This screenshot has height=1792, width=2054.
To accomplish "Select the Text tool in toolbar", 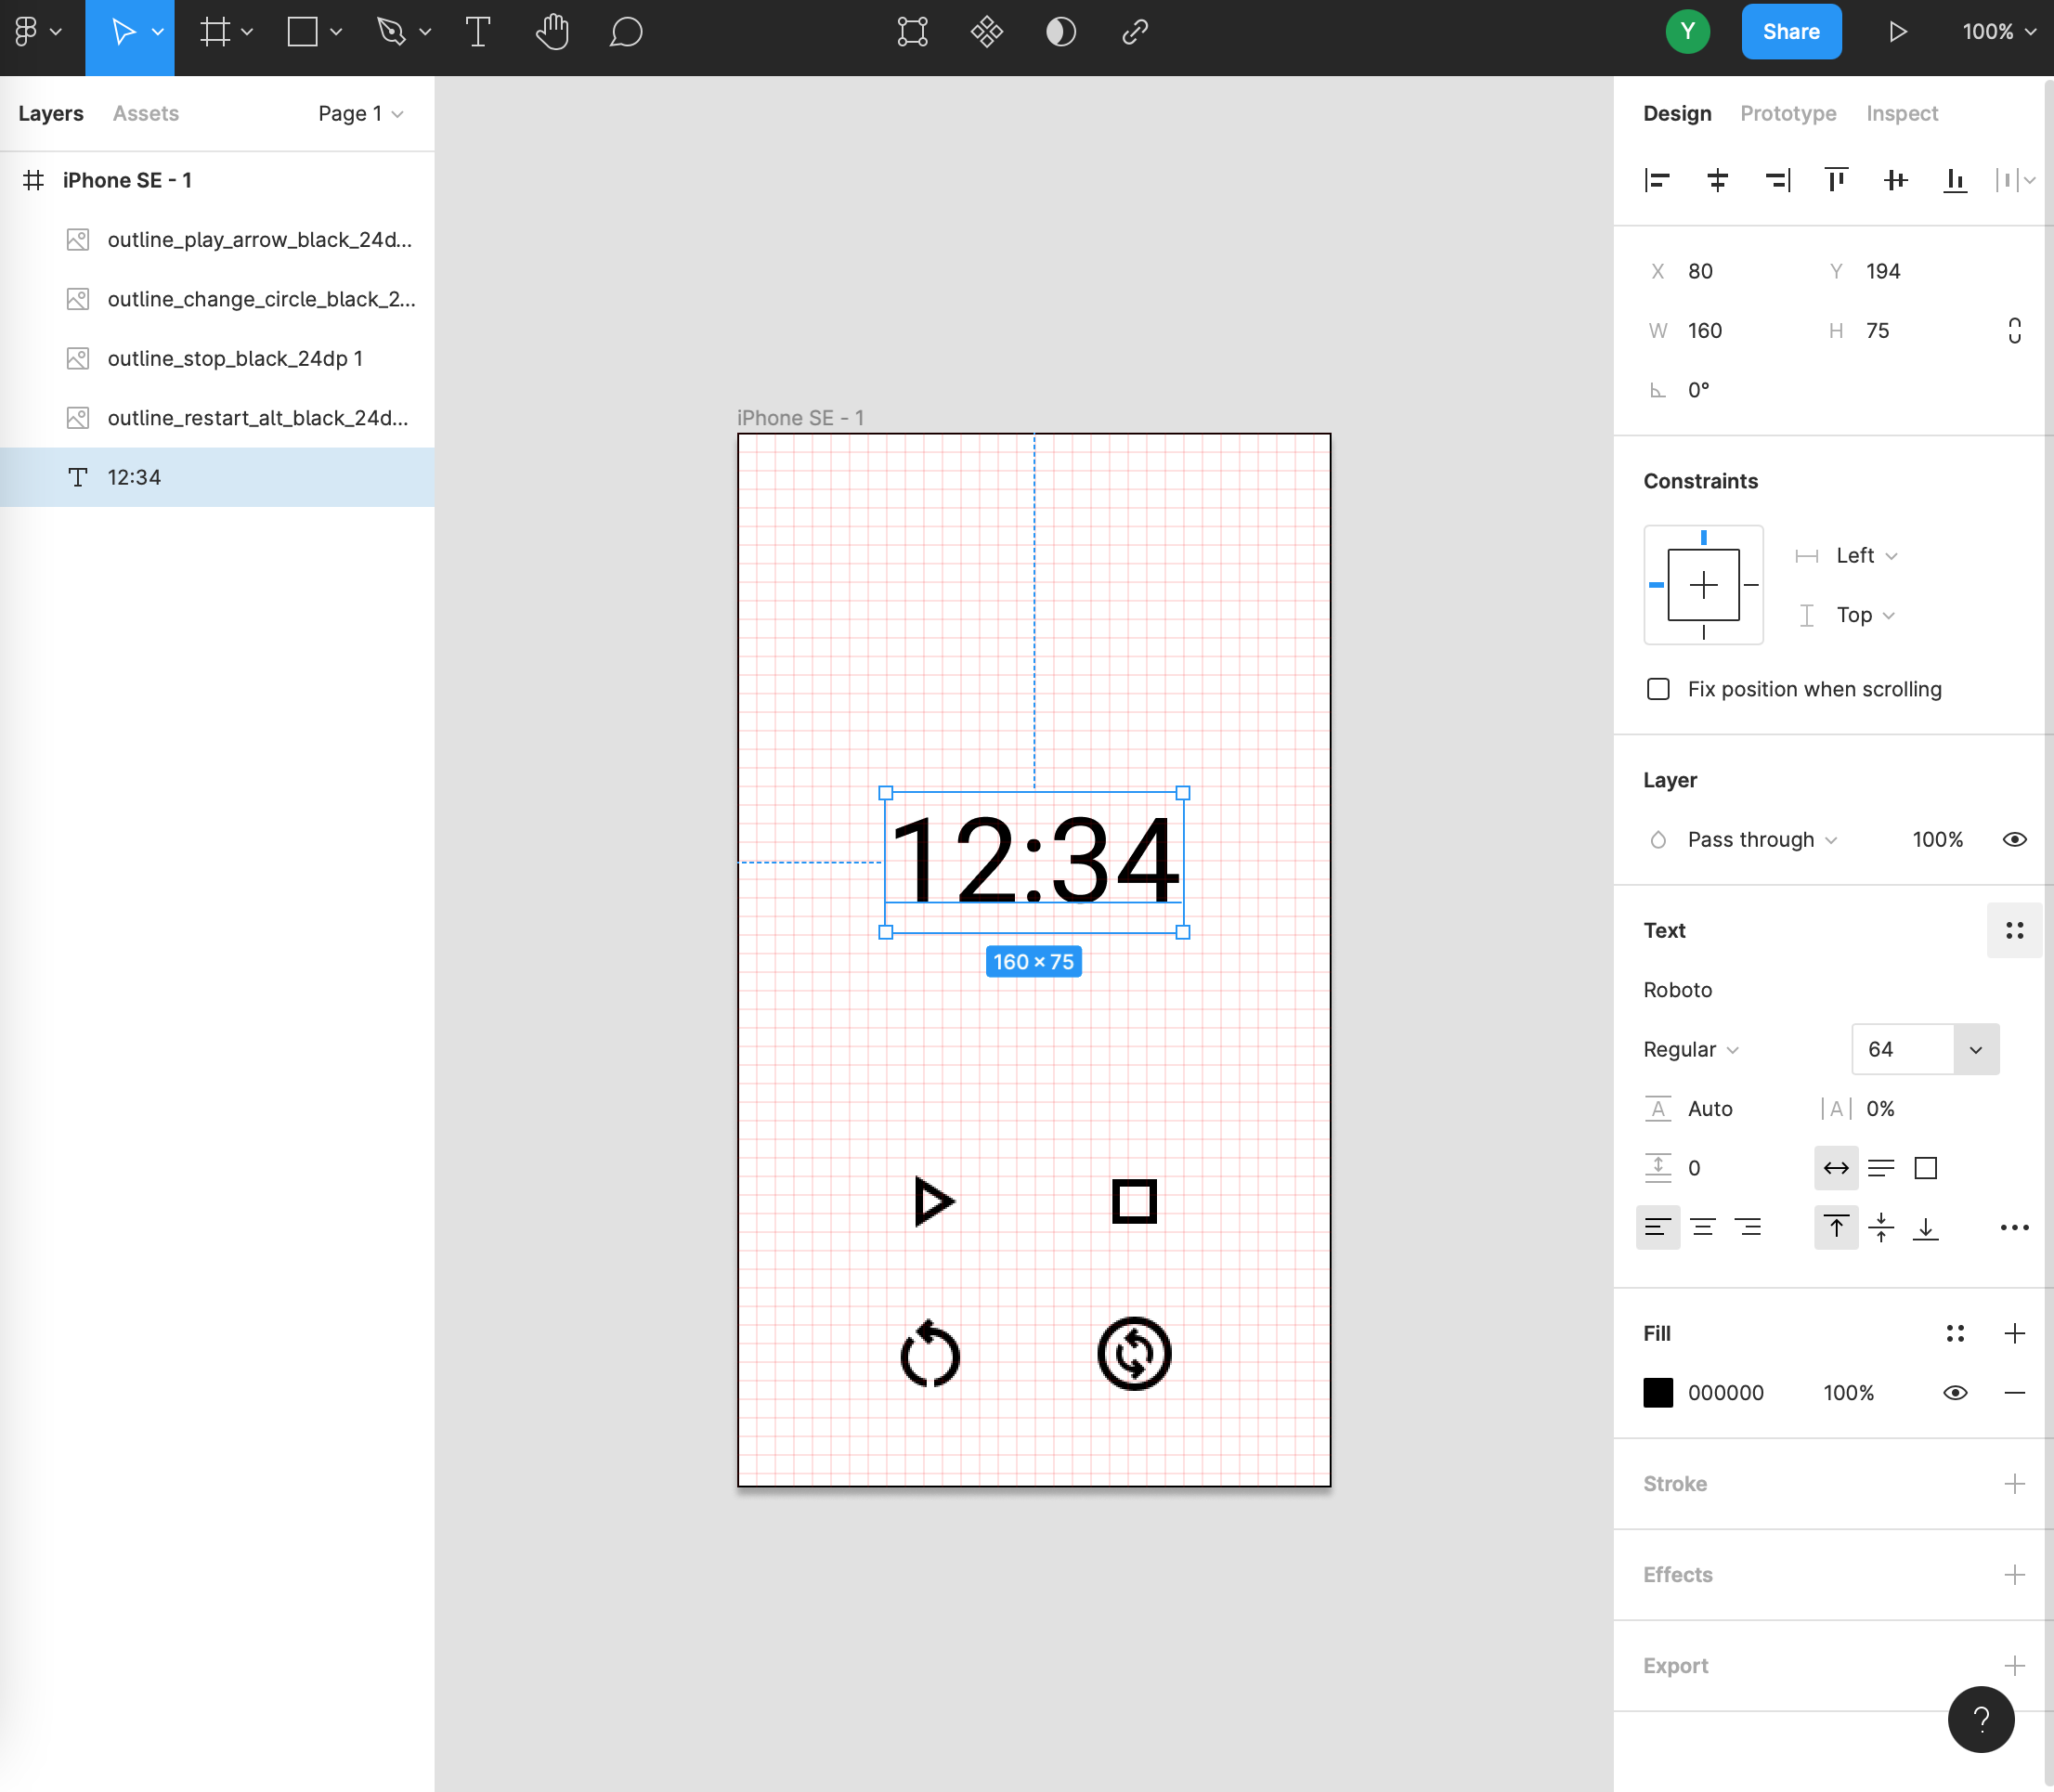I will point(478,32).
